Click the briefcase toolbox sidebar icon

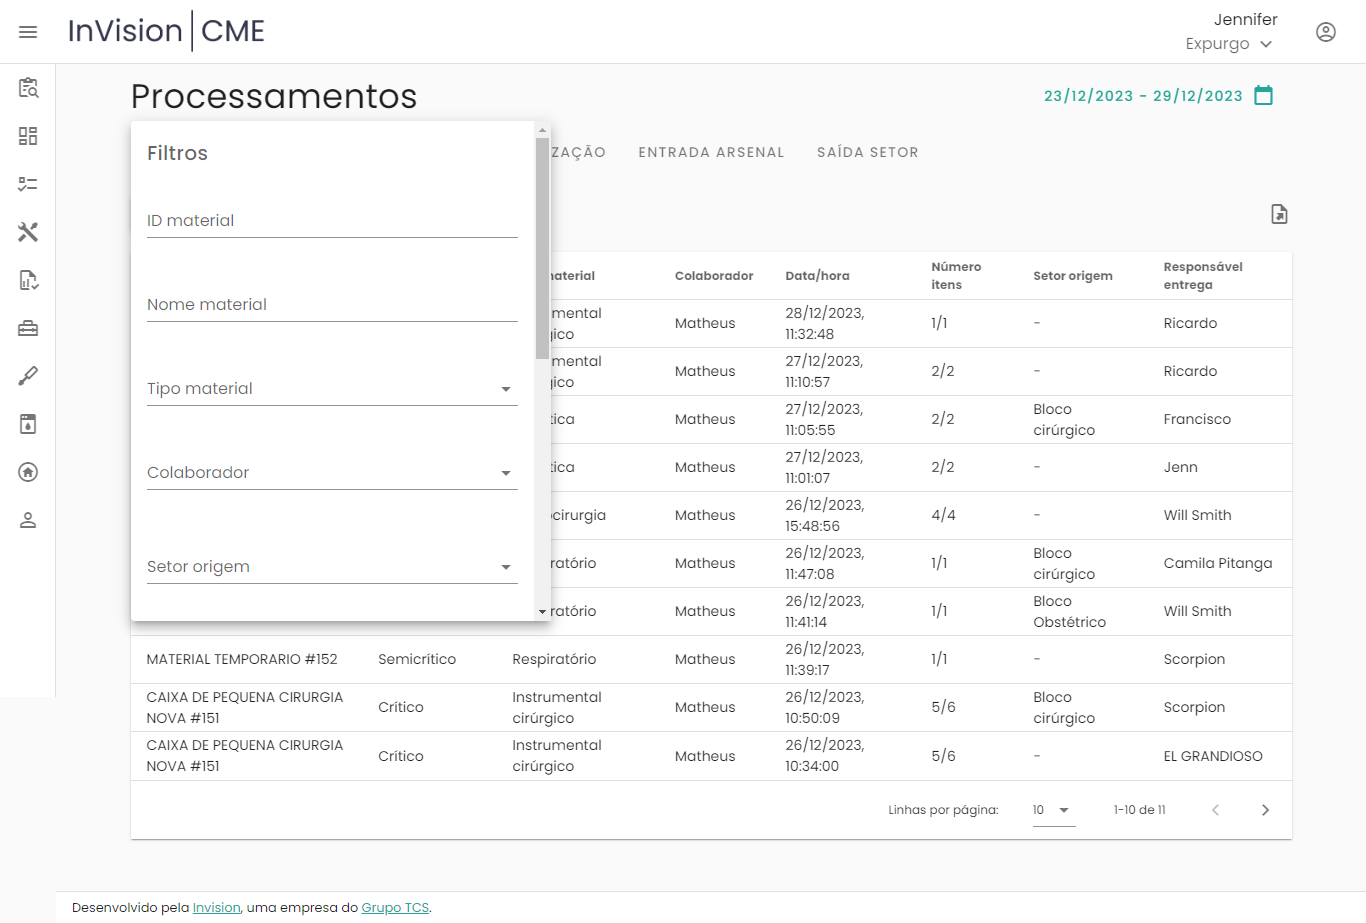coord(28,328)
